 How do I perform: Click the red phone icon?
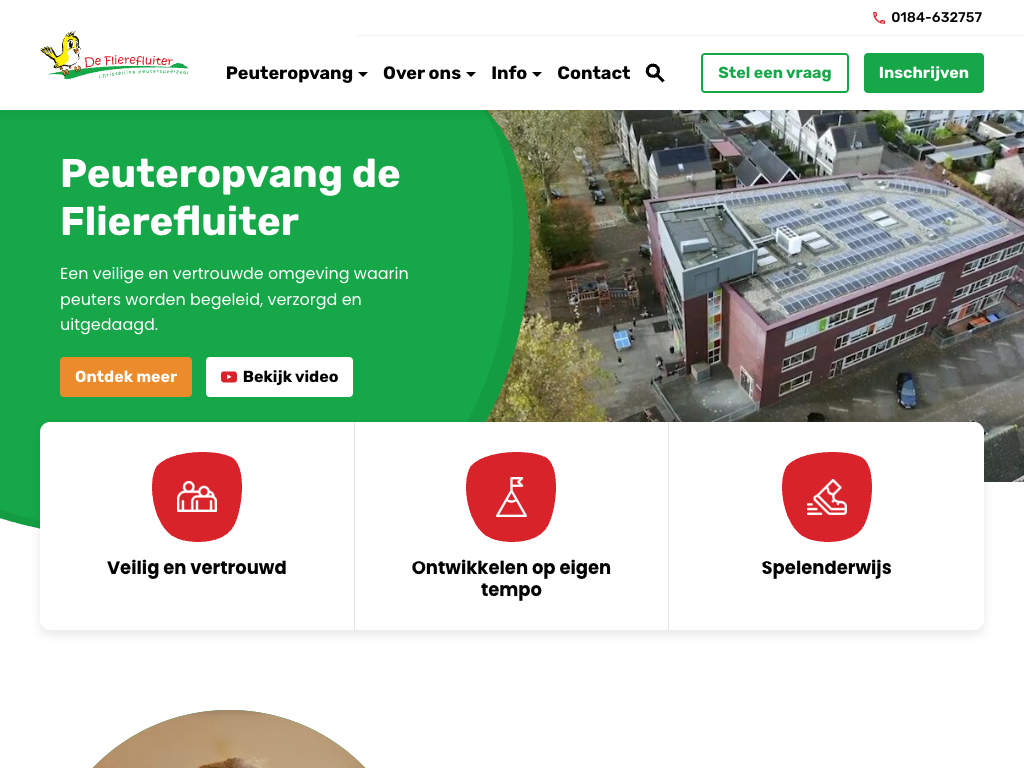(879, 18)
